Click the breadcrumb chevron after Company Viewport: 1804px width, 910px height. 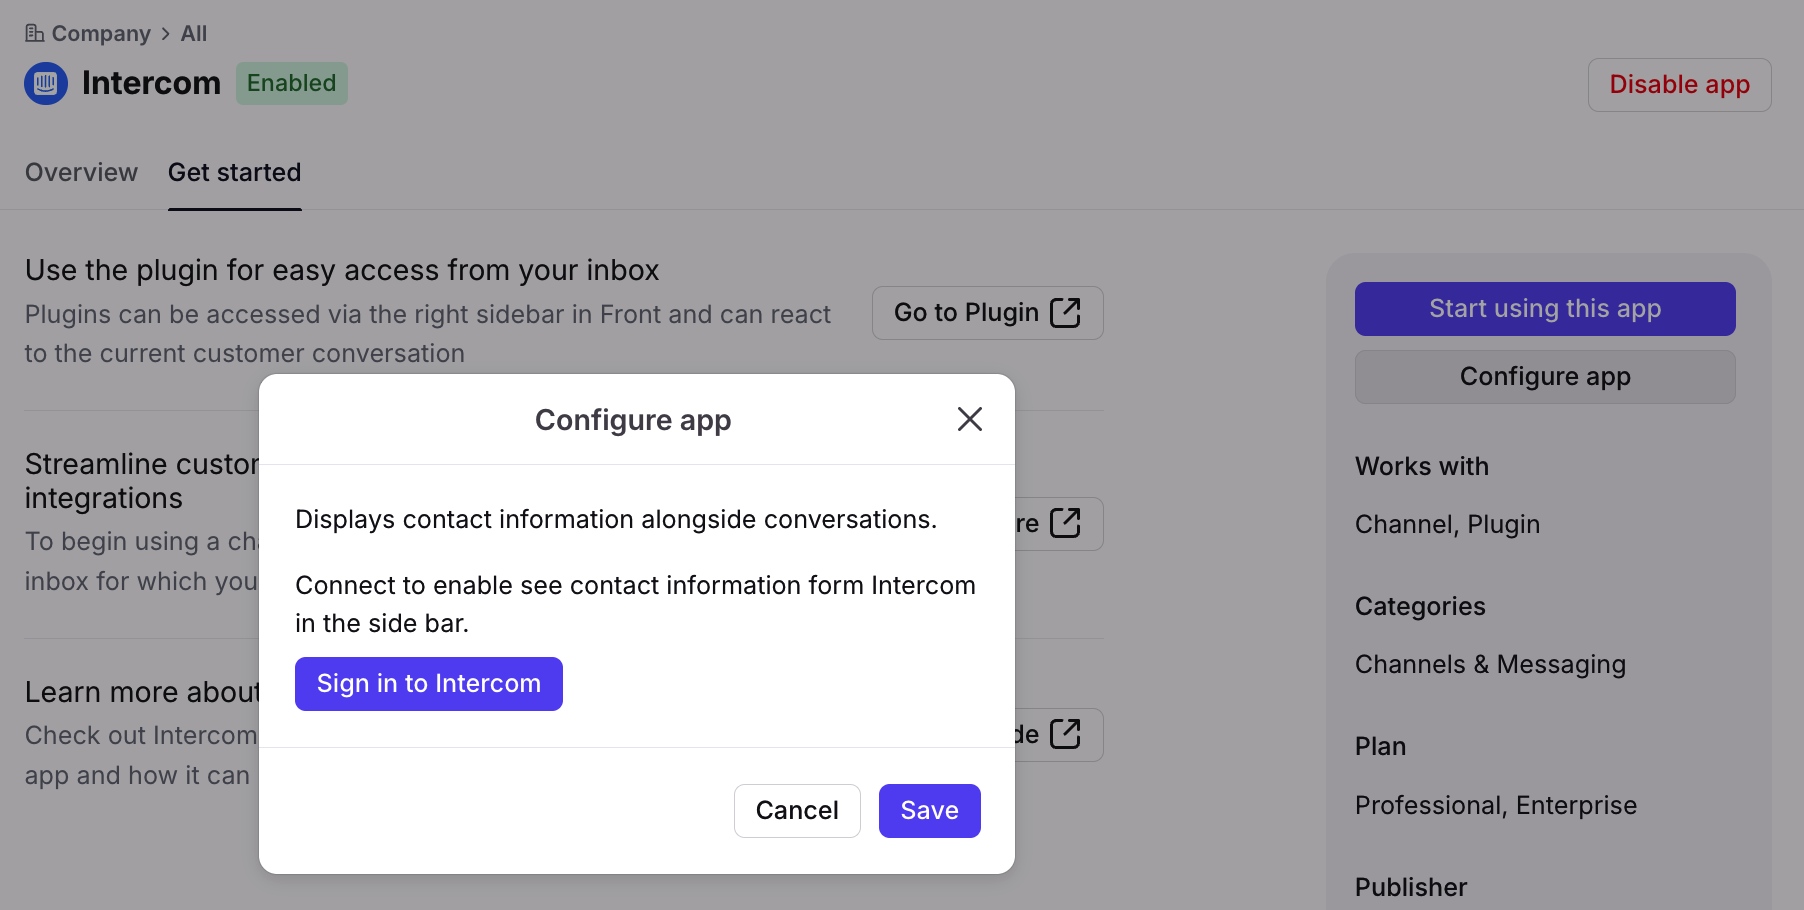(x=166, y=34)
